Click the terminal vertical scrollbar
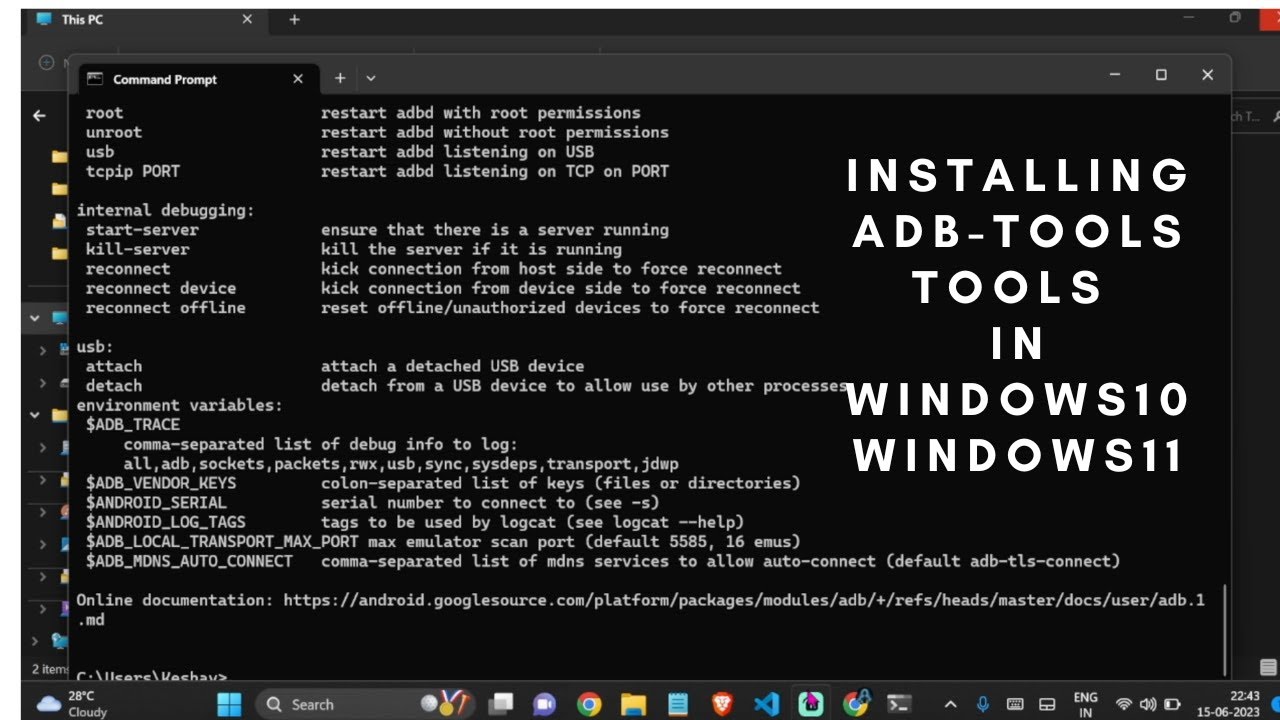 pos(1225,630)
